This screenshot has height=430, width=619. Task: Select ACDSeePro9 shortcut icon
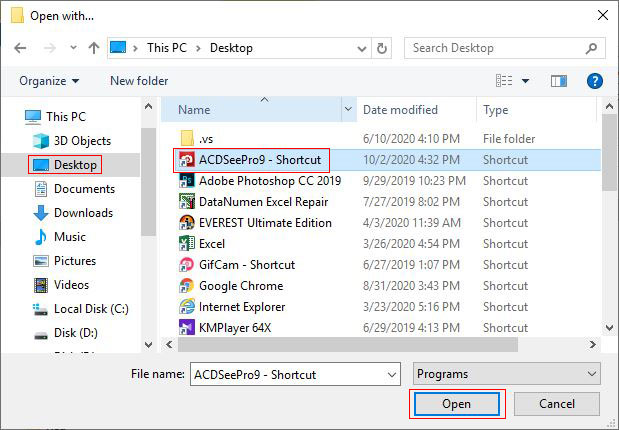(187, 160)
